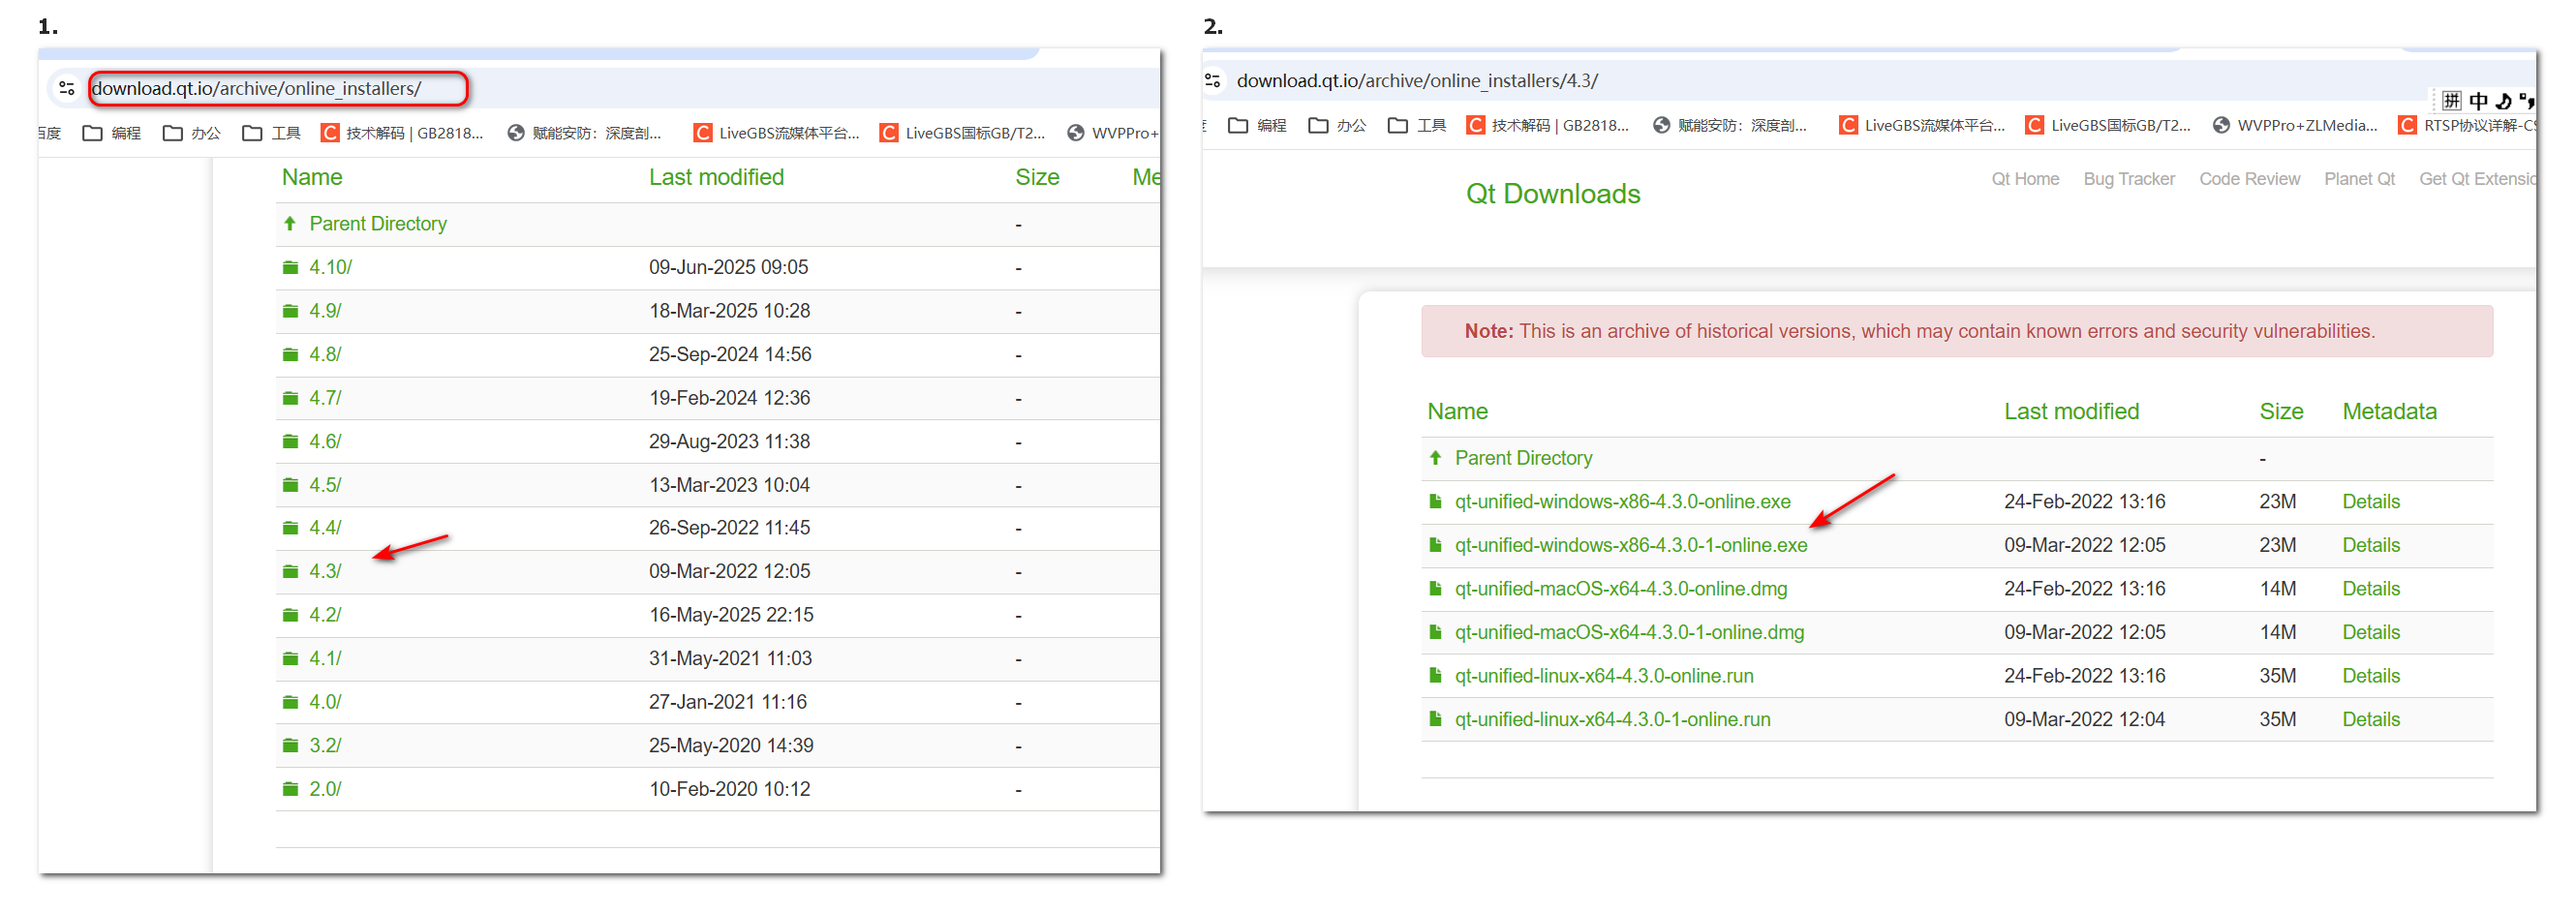Open LiveGBS流媒体平台 bookmark in right window
The width and height of the screenshot is (2576, 913).
coord(1923,125)
